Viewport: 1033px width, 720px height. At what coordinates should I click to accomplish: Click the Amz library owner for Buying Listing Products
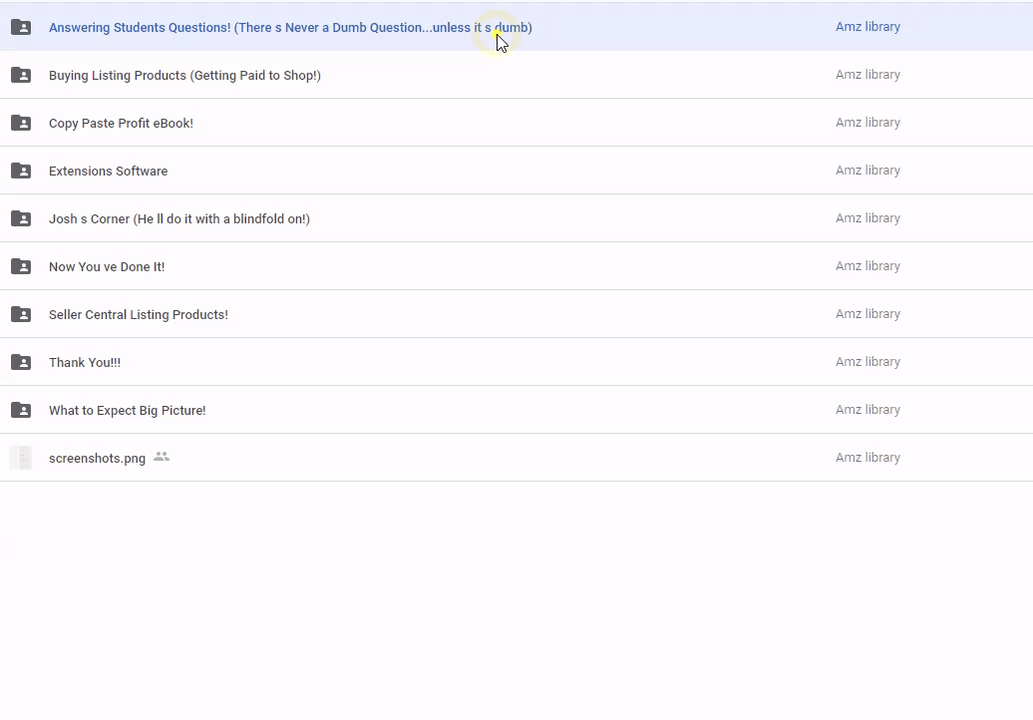click(867, 75)
